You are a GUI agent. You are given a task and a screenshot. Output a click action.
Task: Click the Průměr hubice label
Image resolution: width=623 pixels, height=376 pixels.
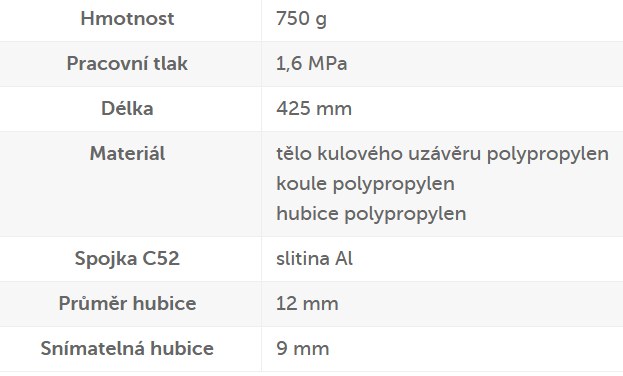pyautogui.click(x=127, y=304)
